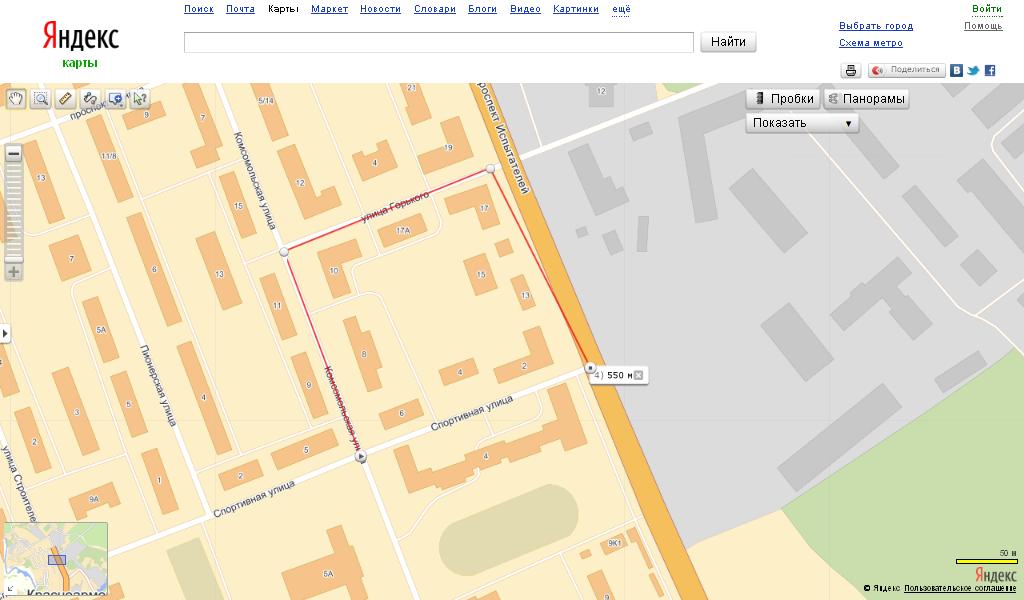Click building 17А on улица Горького
The height and width of the screenshot is (600, 1024).
(403, 230)
